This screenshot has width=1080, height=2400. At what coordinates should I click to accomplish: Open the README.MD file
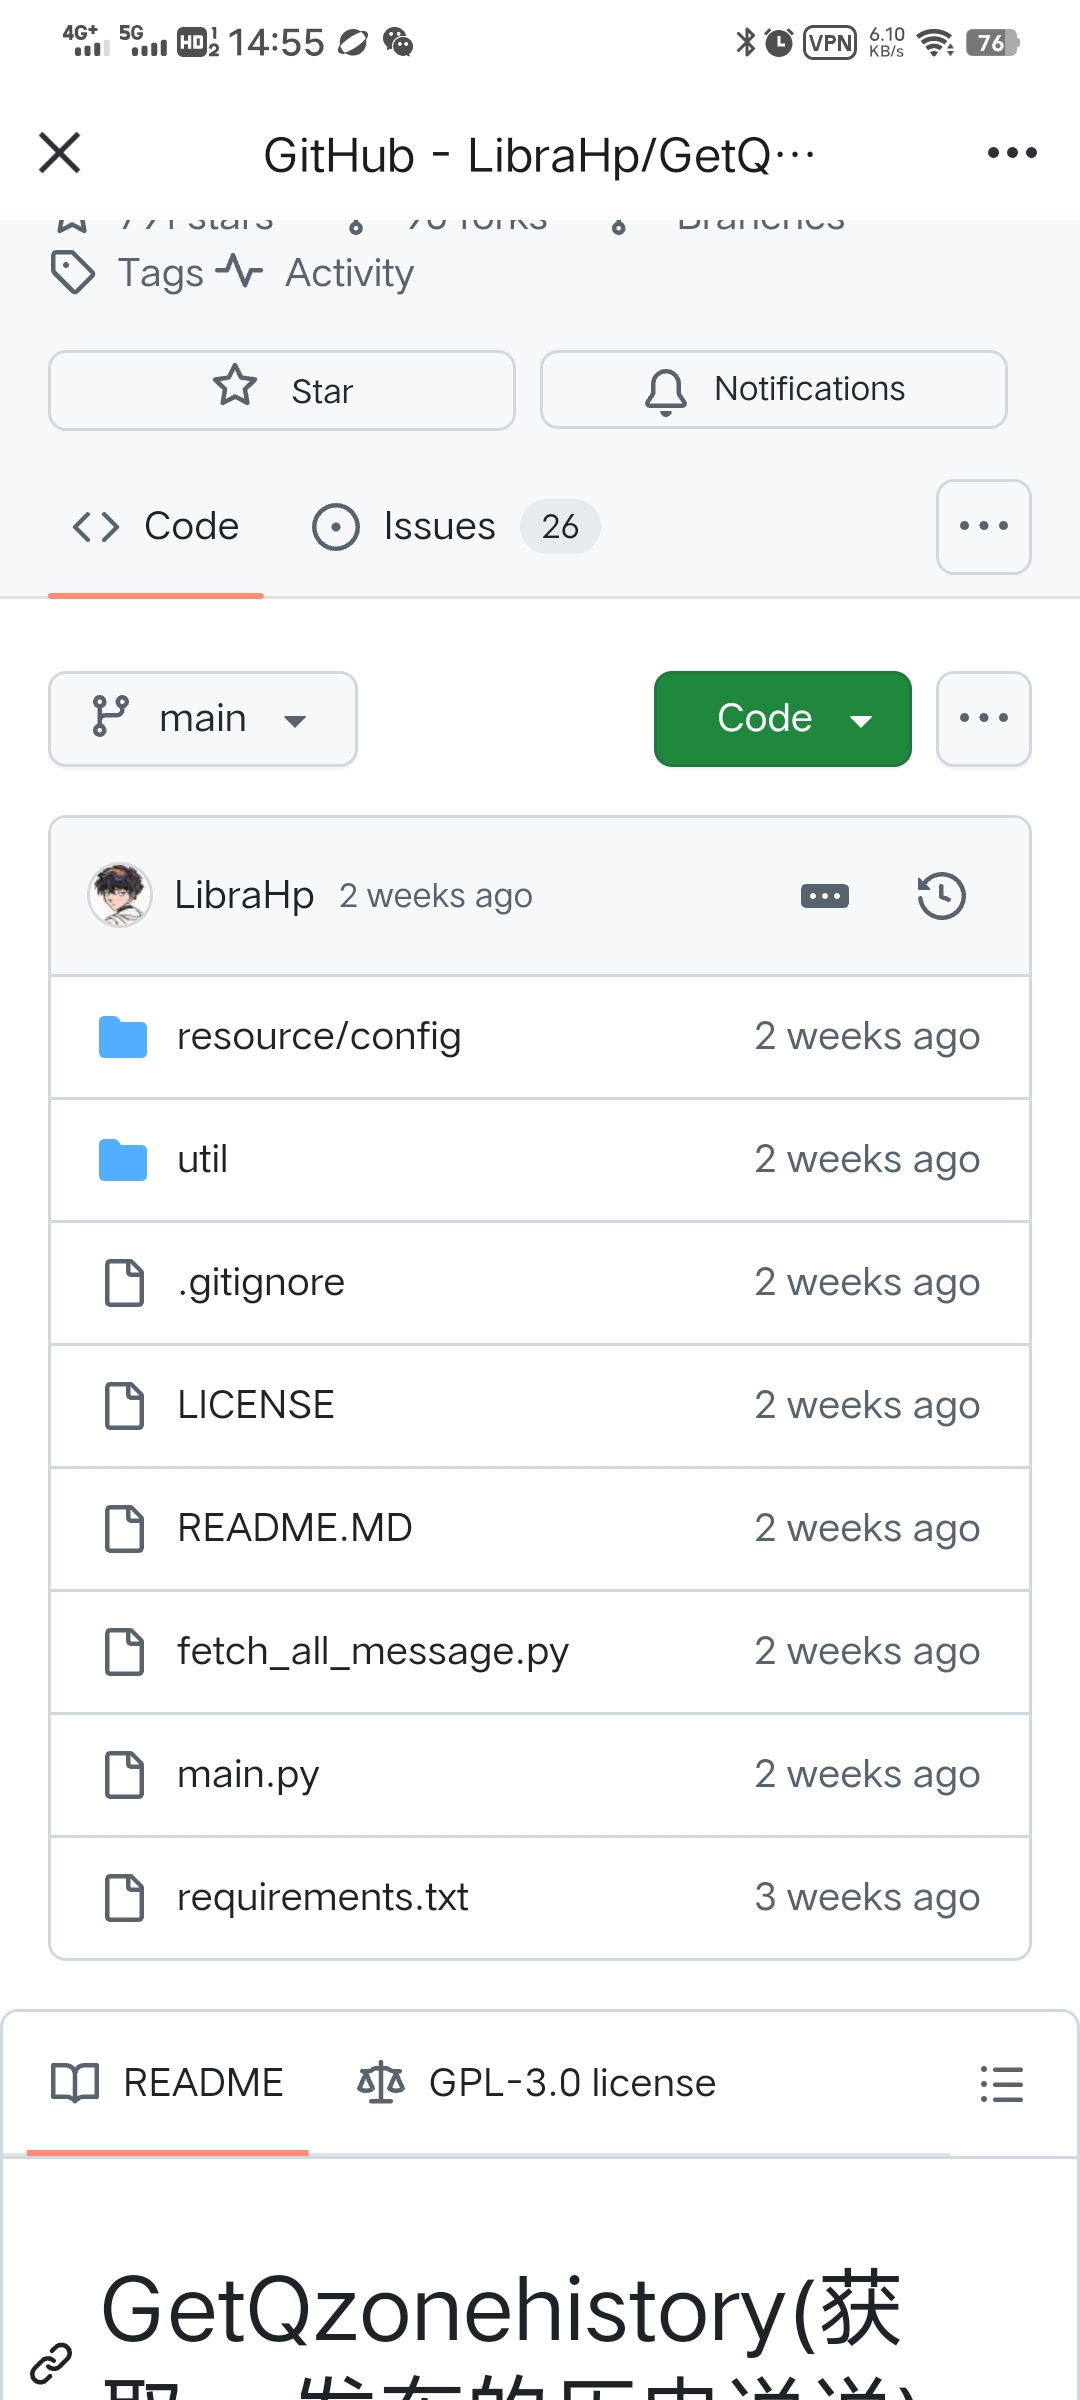[295, 1529]
